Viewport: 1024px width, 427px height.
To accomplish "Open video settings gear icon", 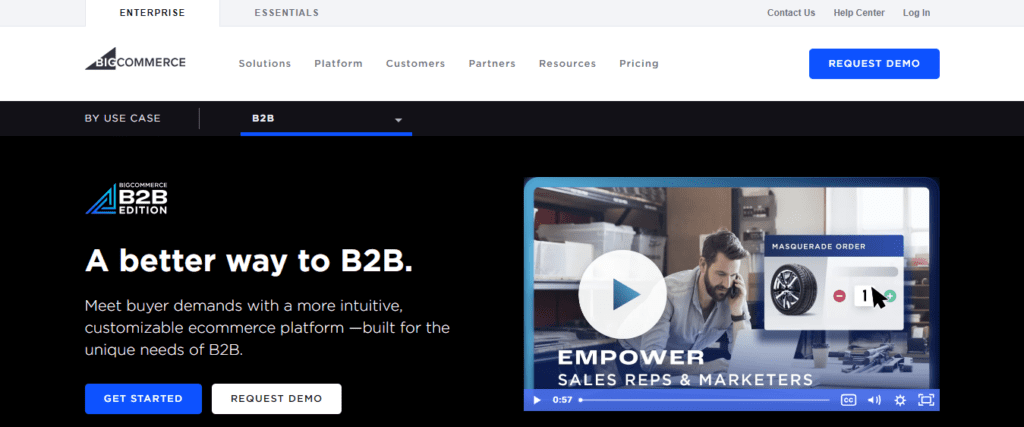I will click(900, 400).
